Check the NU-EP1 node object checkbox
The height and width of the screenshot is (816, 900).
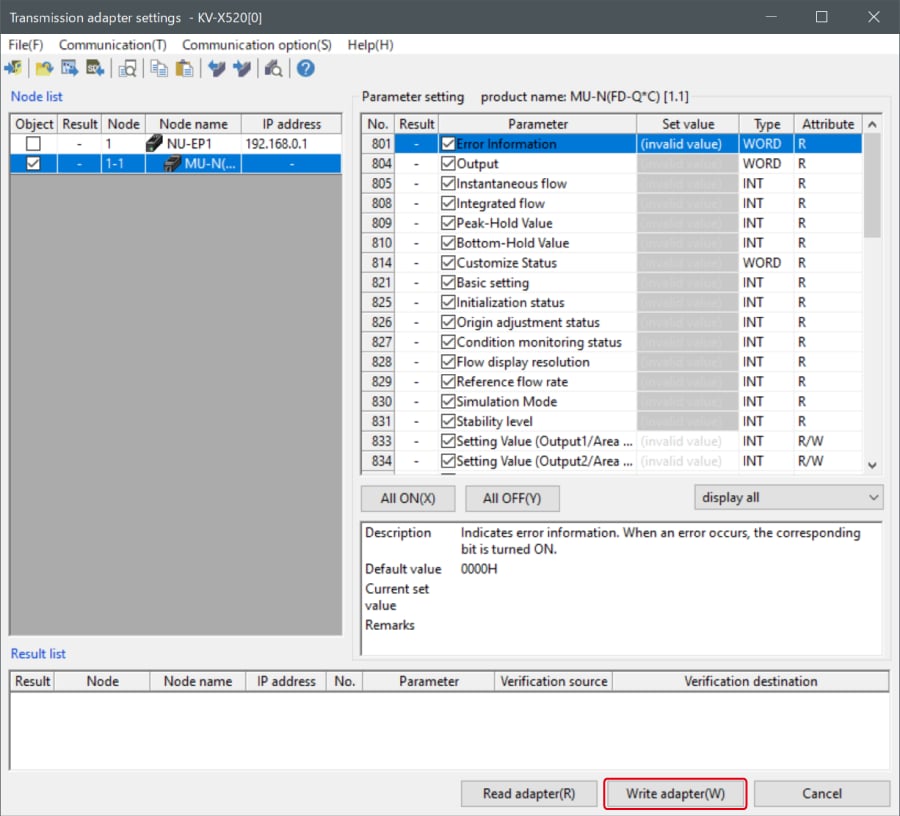coord(34,144)
